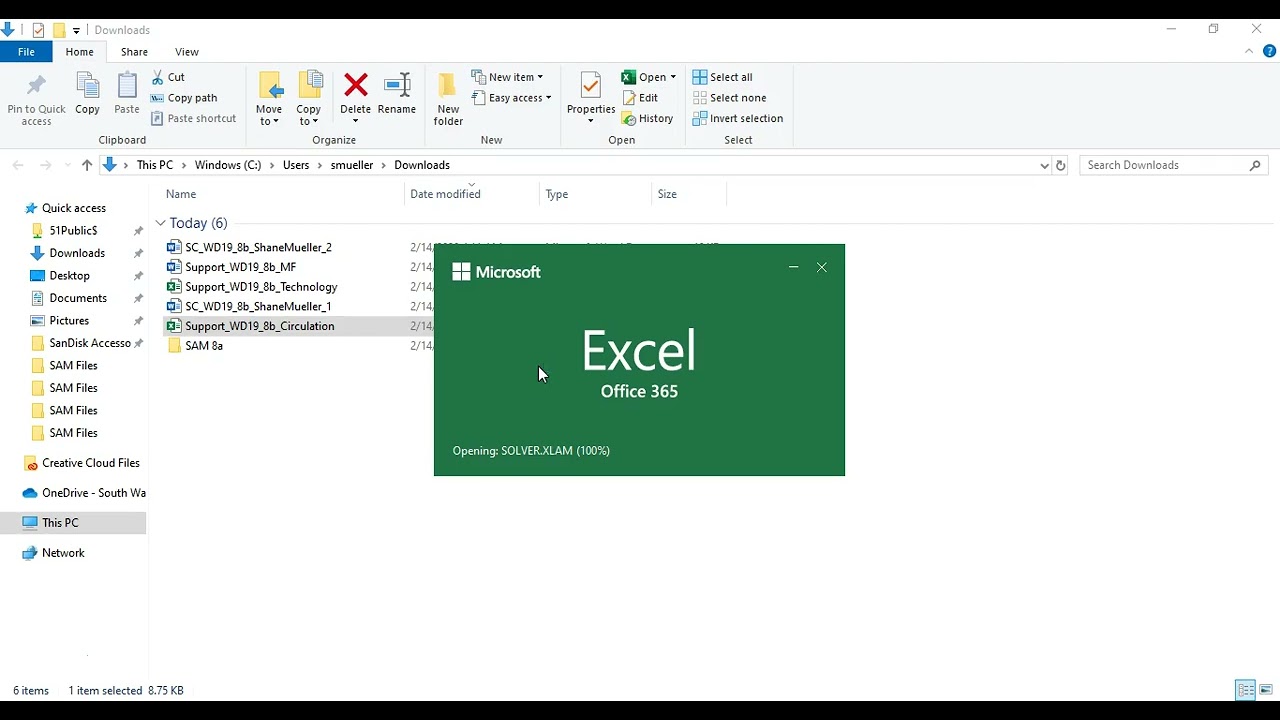This screenshot has height=720, width=1280.
Task: Sort by Name column header
Action: pyautogui.click(x=181, y=194)
